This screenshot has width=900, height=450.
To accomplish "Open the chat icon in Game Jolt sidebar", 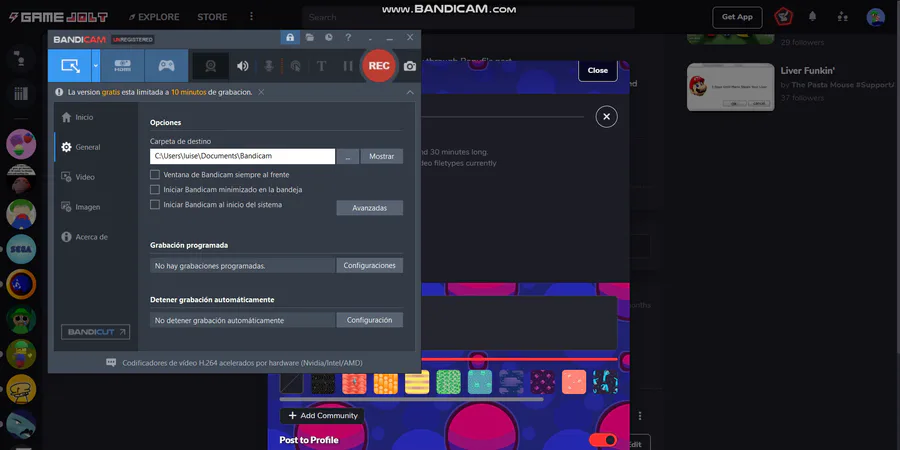I will pyautogui.click(x=21, y=60).
